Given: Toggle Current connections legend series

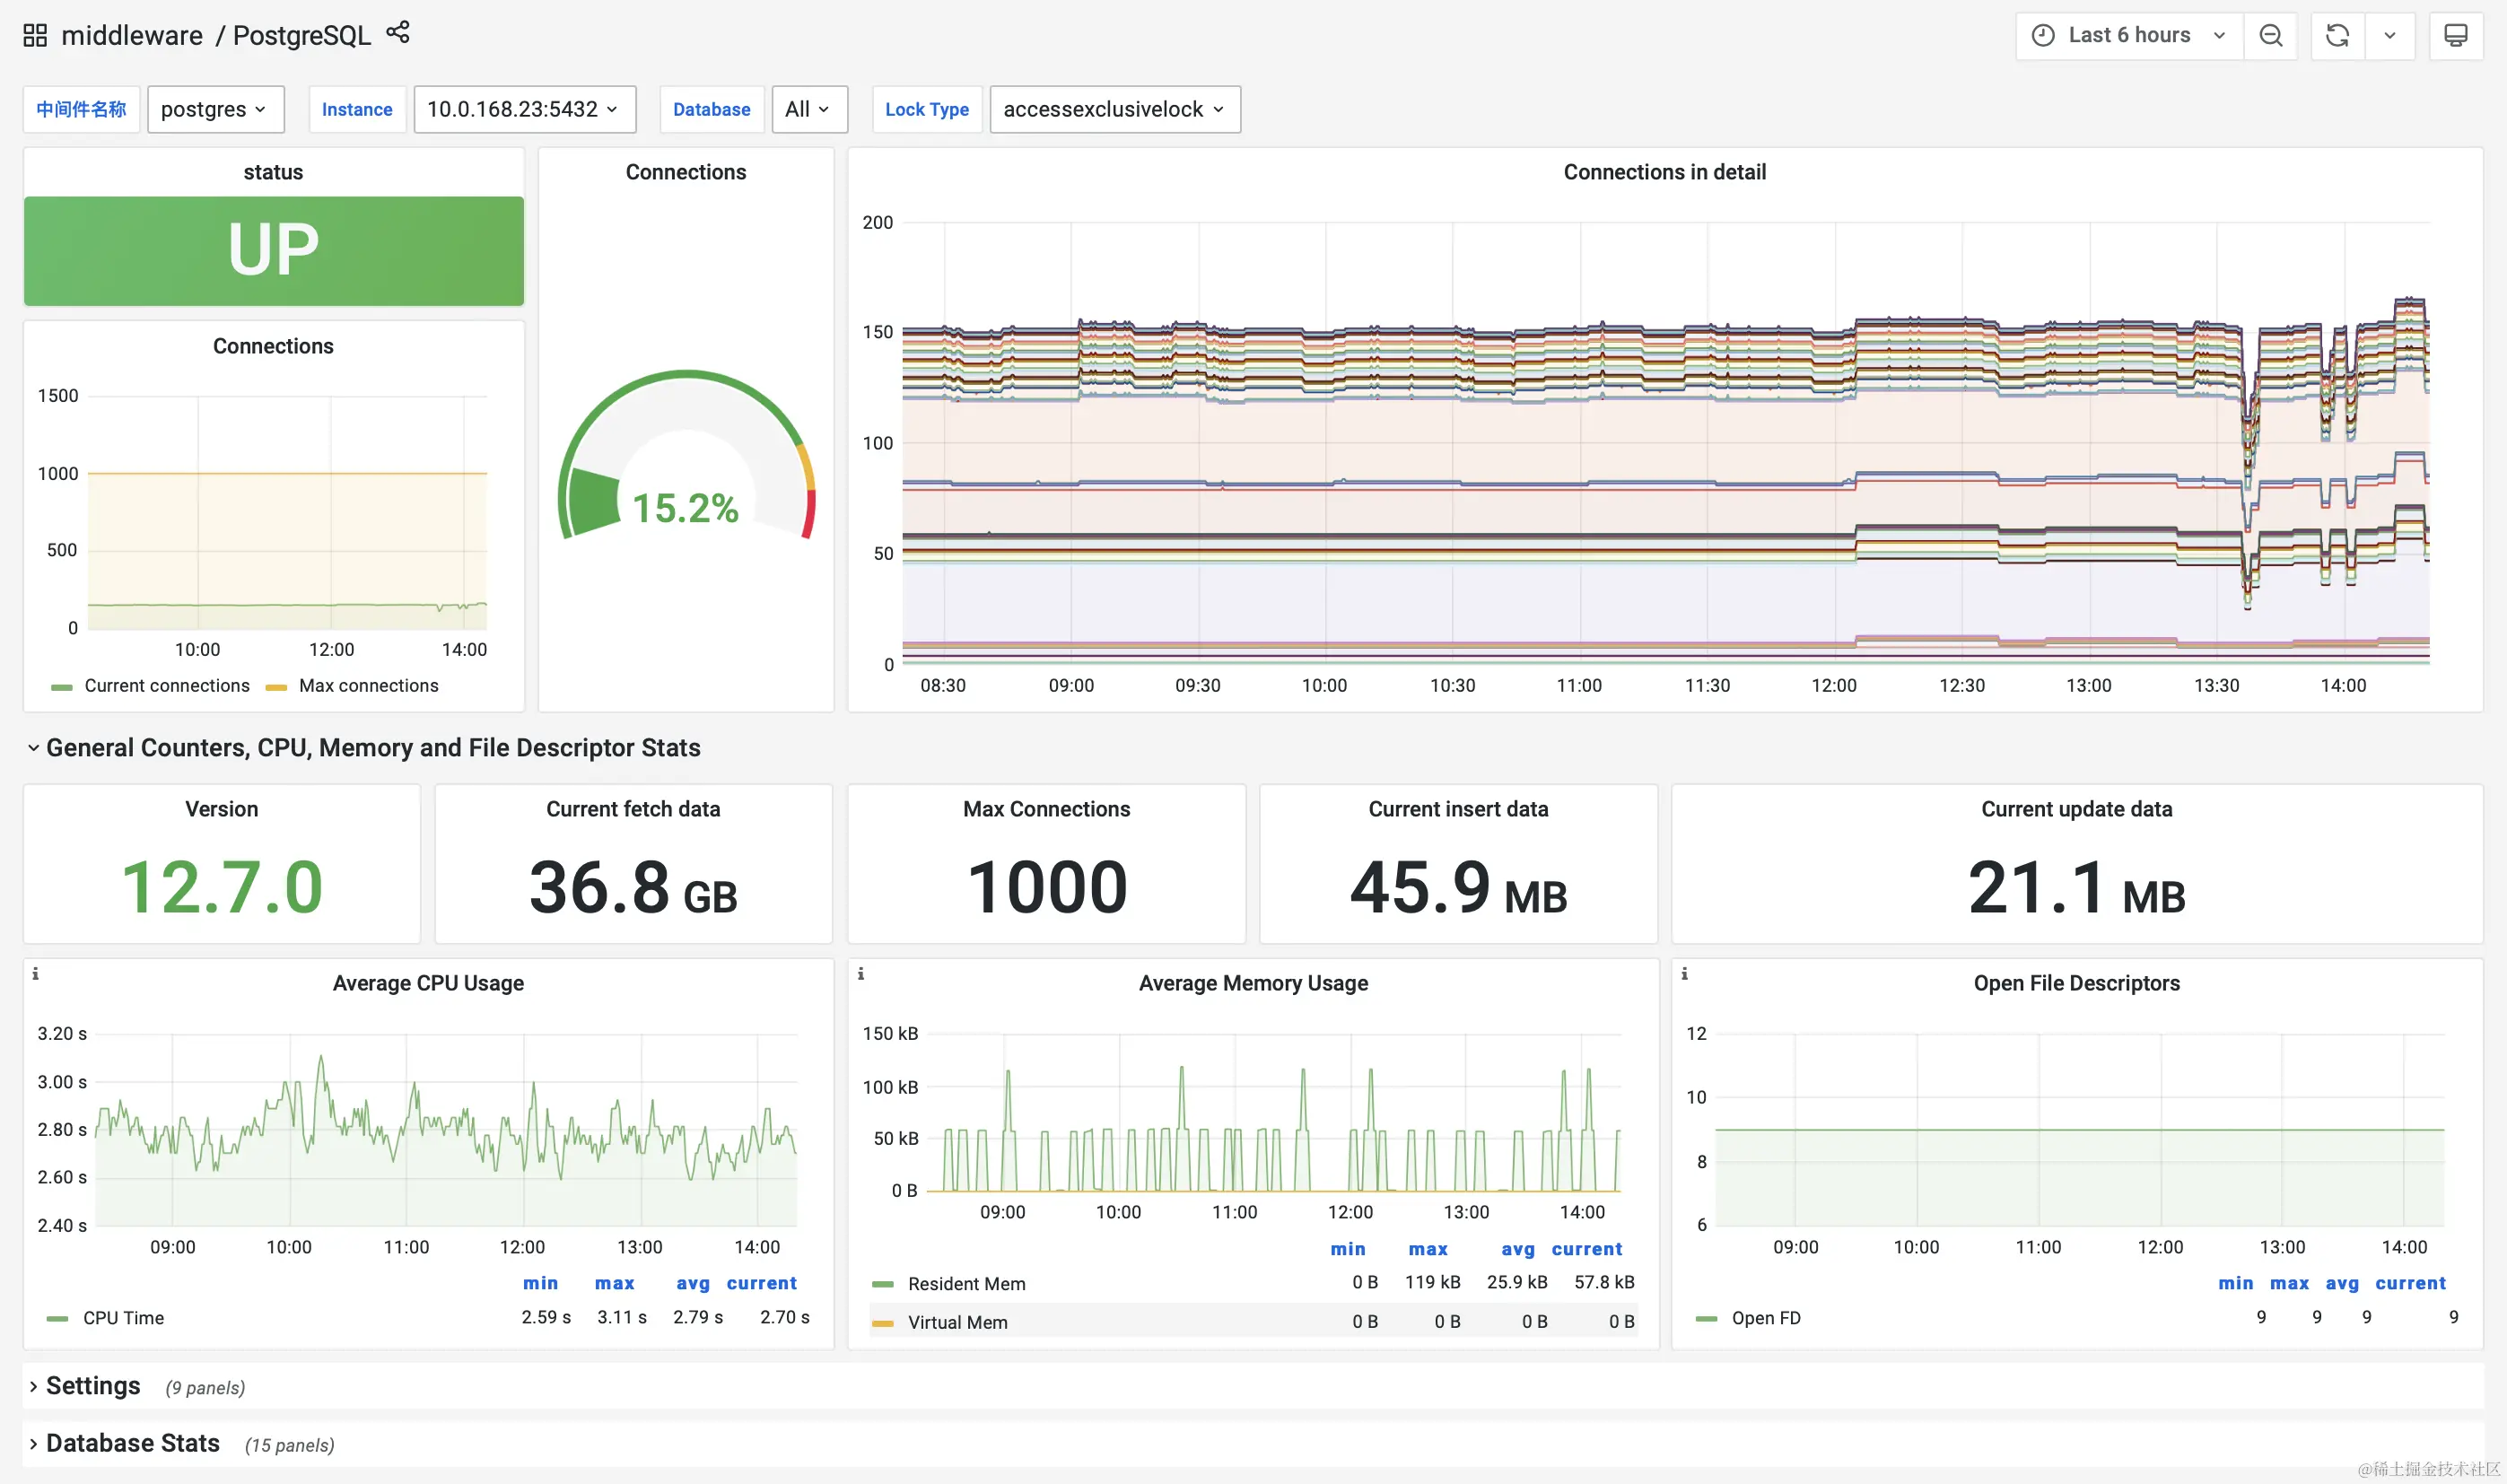Looking at the screenshot, I should point(166,686).
